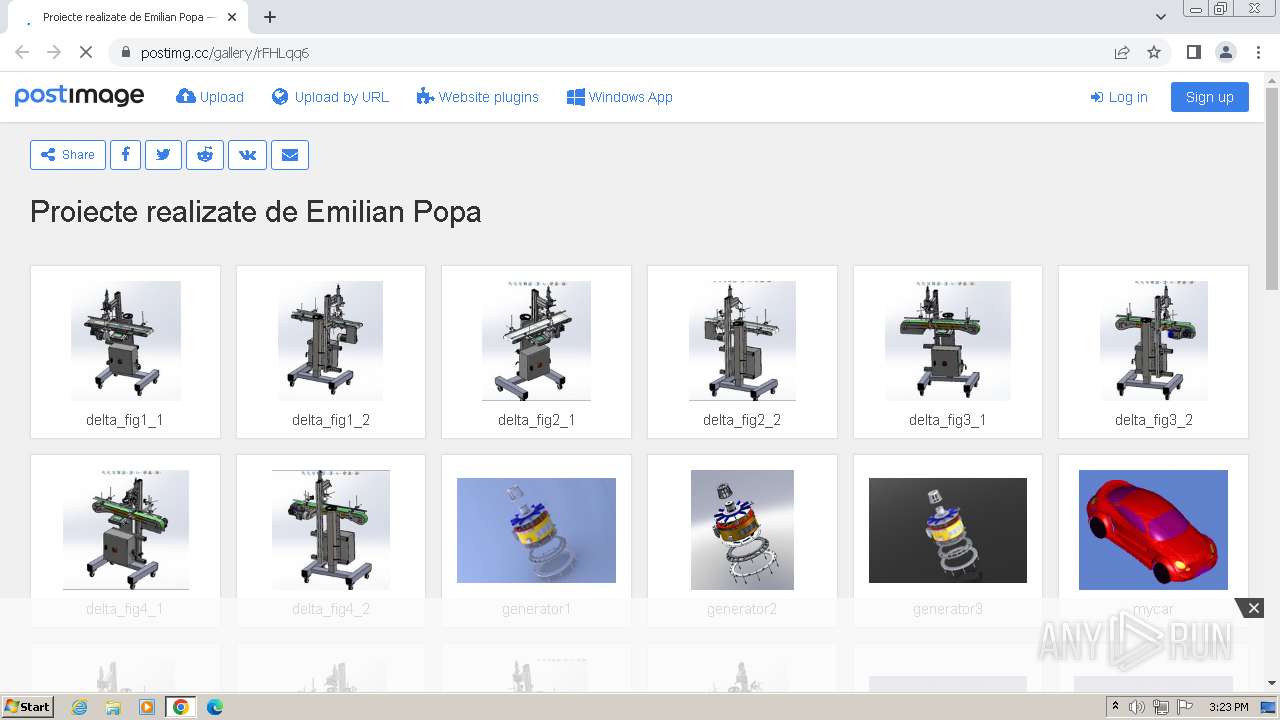Click the Share button

click(68, 155)
